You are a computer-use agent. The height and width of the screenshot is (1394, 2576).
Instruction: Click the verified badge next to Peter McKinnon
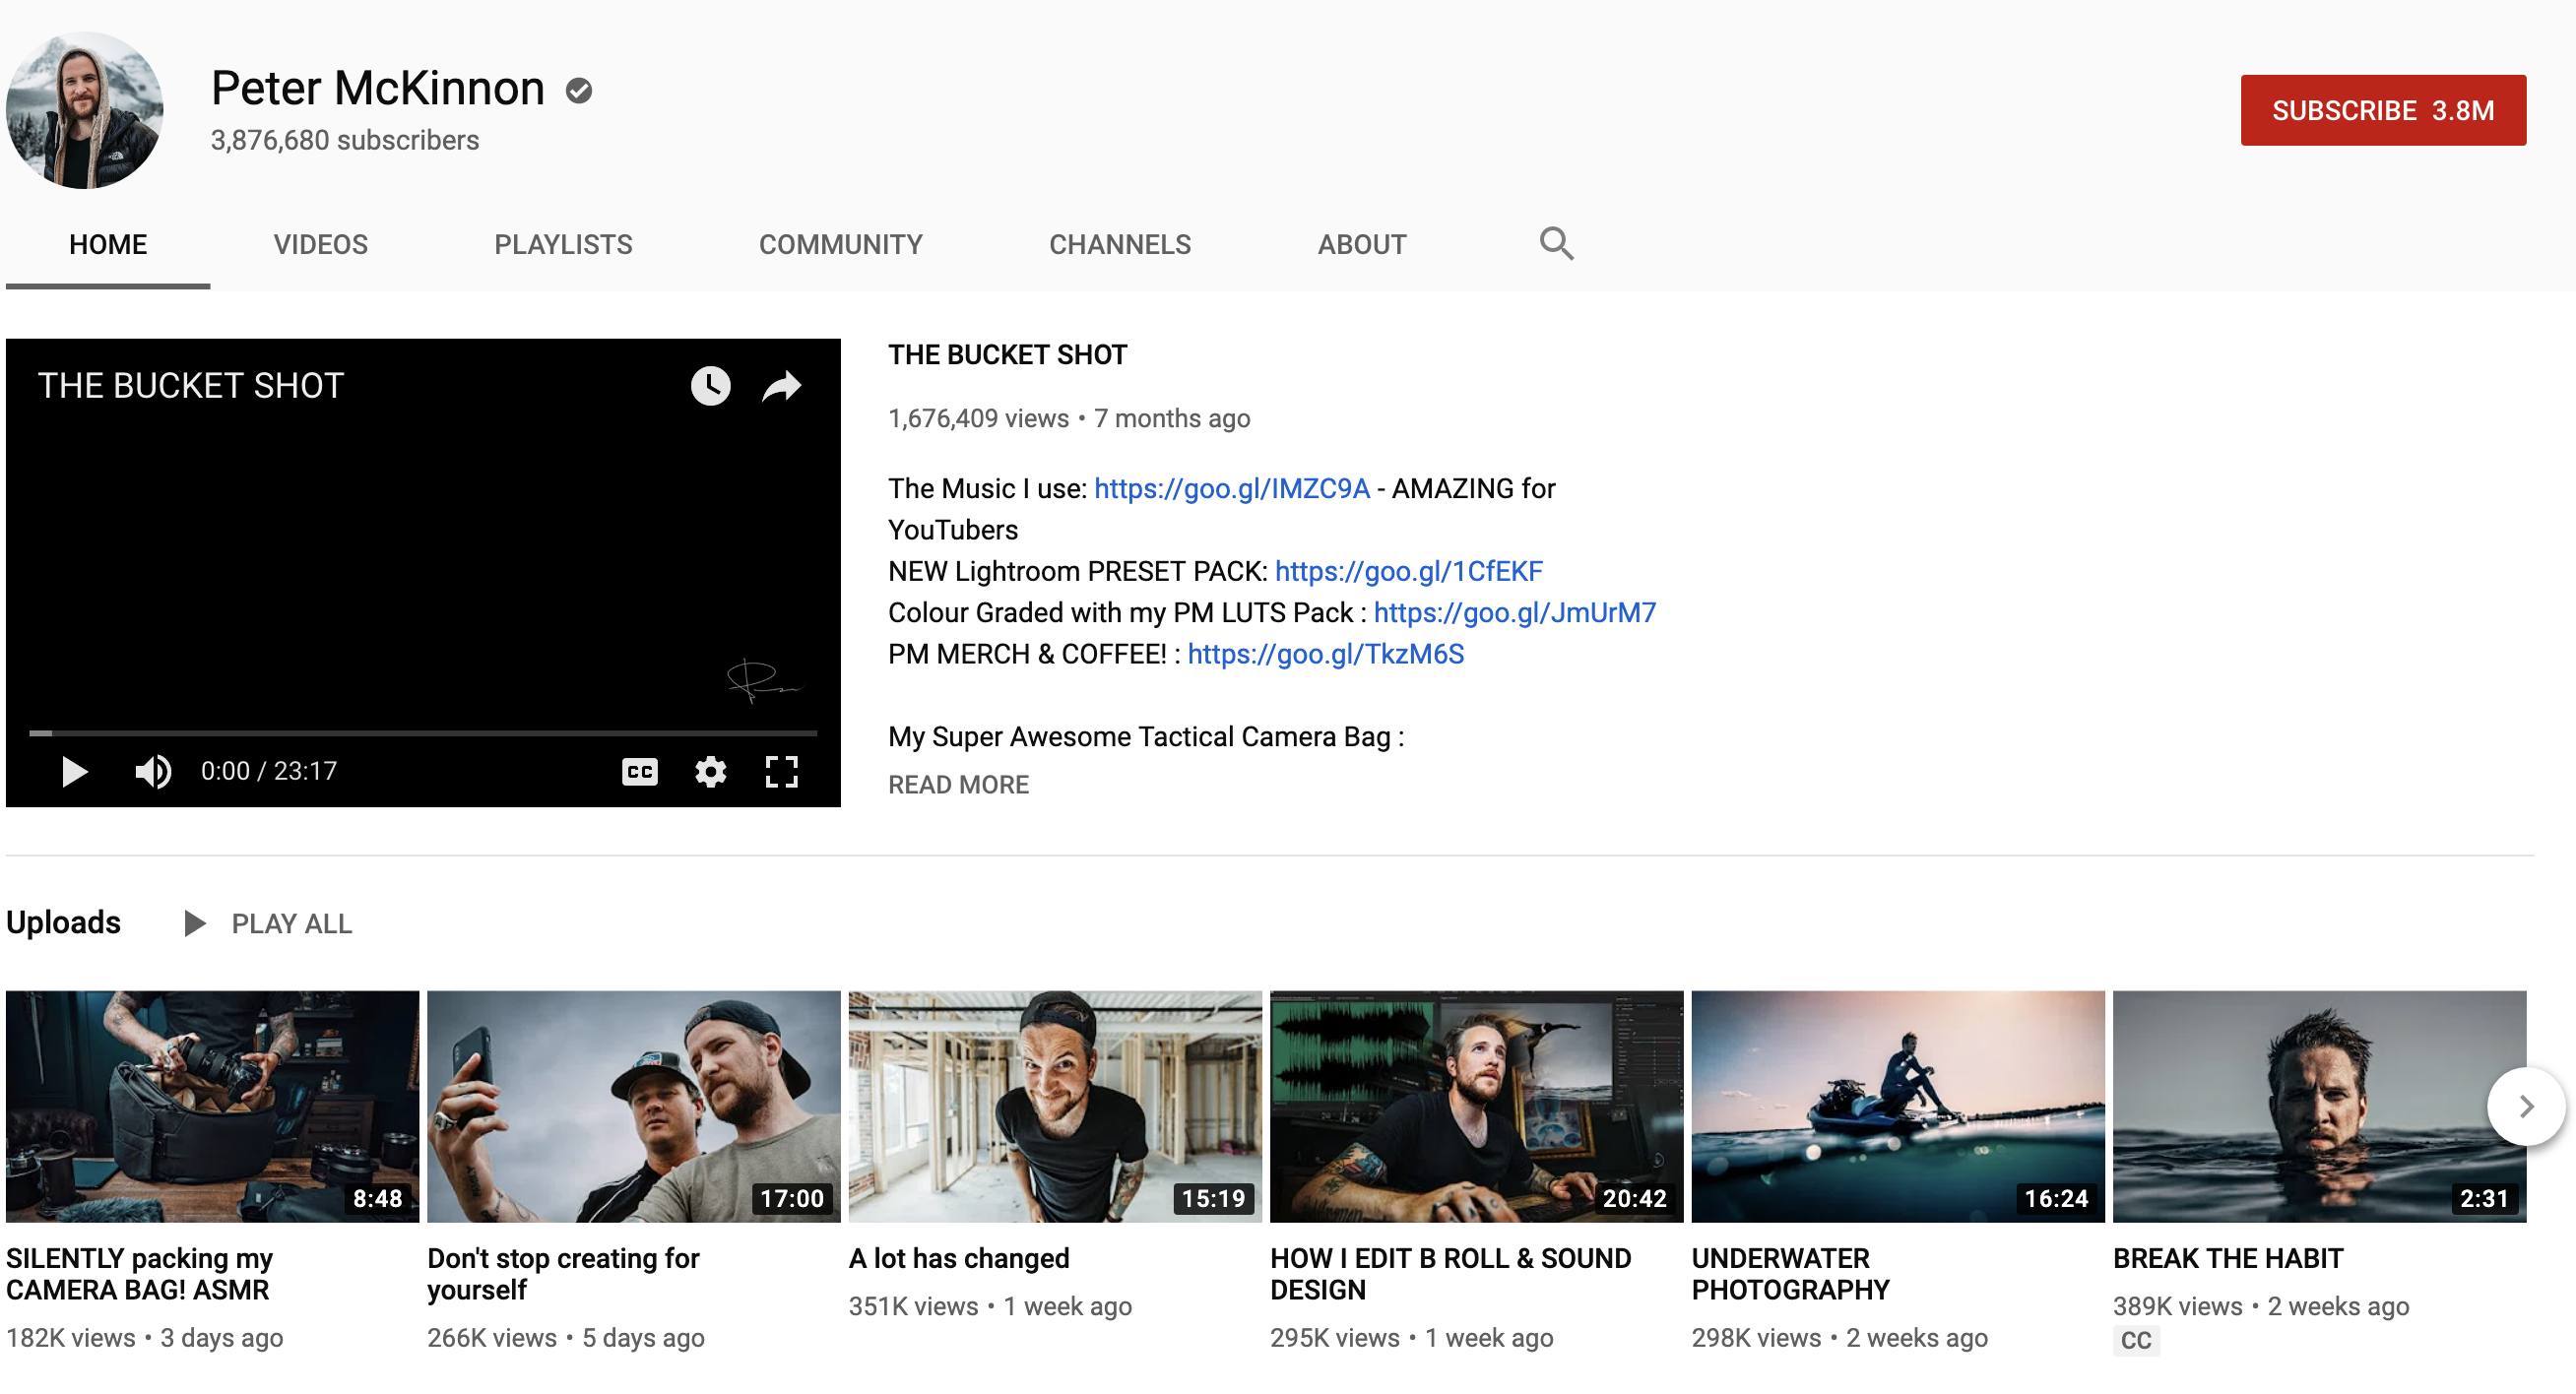click(579, 91)
